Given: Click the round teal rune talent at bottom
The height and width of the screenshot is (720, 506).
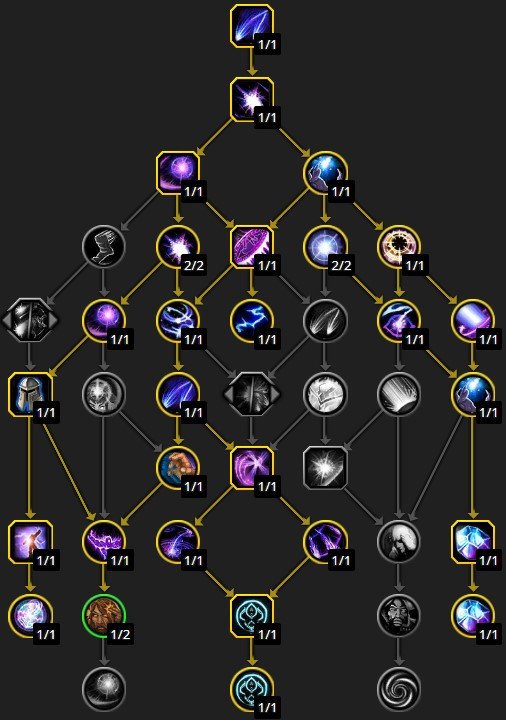Looking at the screenshot, I should pos(252,689).
